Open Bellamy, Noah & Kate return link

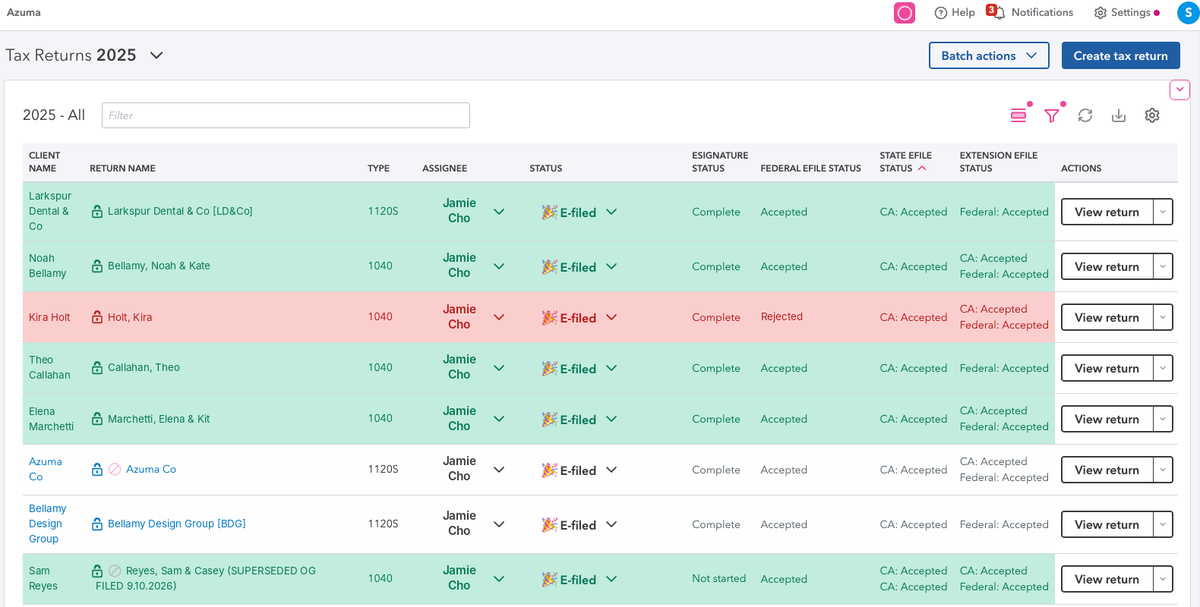coord(159,266)
